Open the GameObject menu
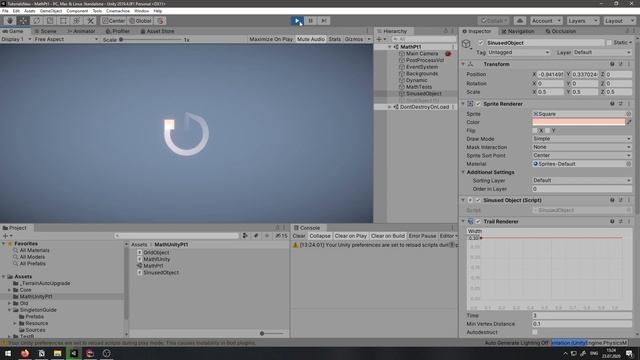The image size is (640, 360). click(51, 11)
